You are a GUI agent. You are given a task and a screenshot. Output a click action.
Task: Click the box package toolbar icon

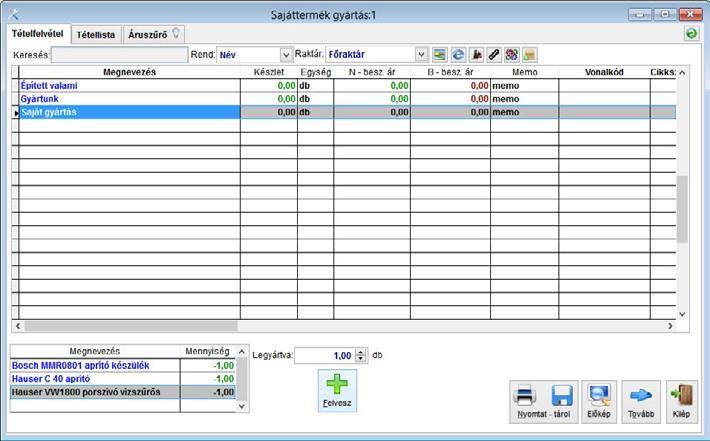click(529, 55)
